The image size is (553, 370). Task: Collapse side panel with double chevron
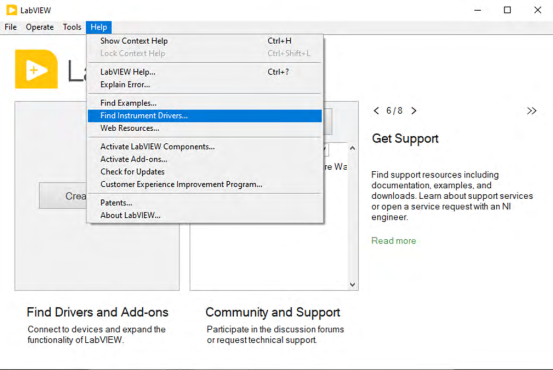tap(531, 111)
